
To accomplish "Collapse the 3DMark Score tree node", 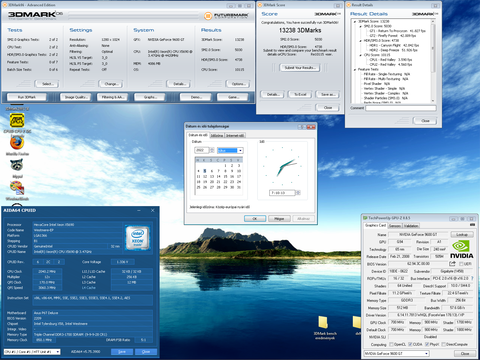I will pyautogui.click(x=355, y=22).
